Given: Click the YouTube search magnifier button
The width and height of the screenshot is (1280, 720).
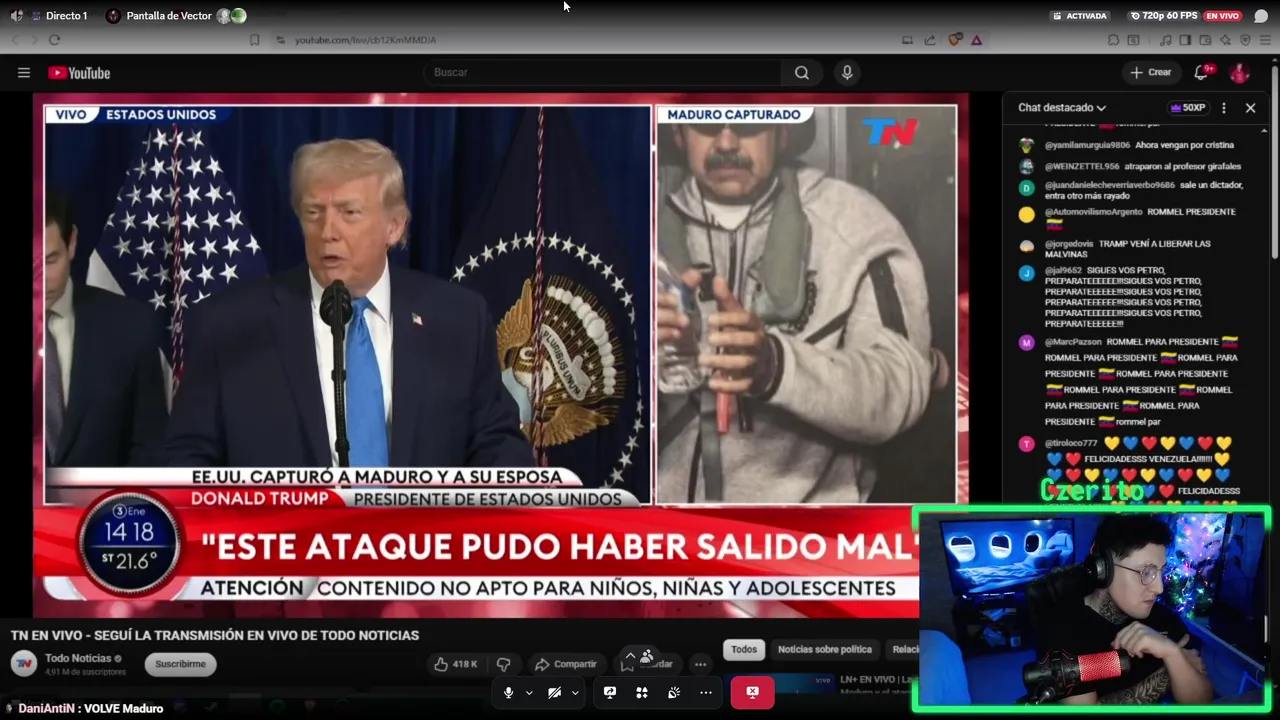Looking at the screenshot, I should [802, 72].
